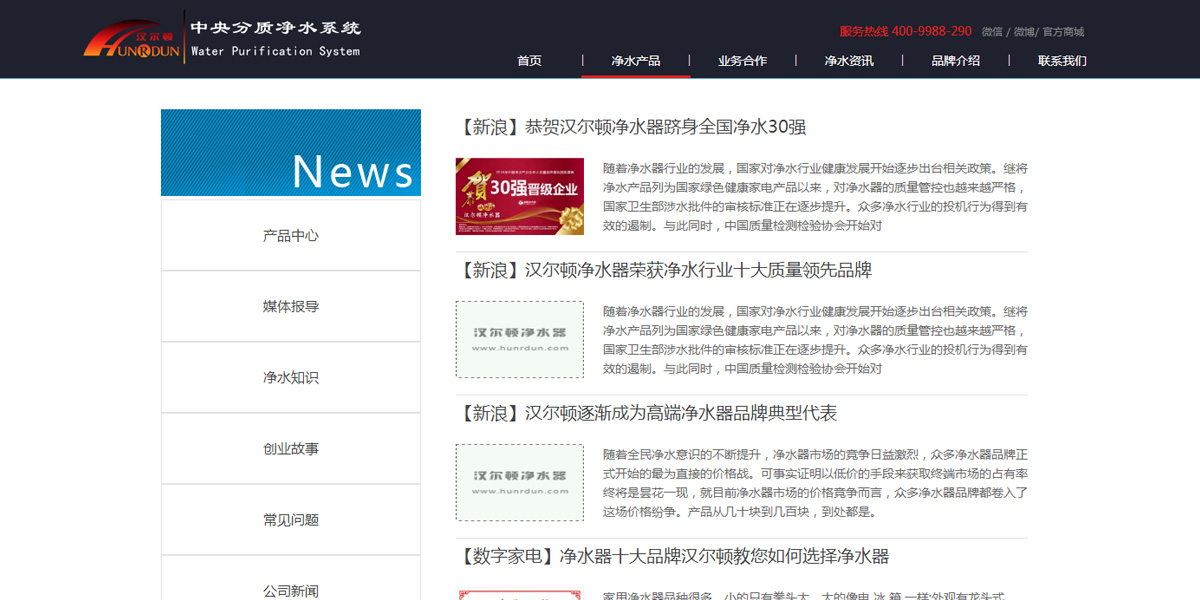Go to 业务合作 in the navigation bar
Screen dimensions: 1200x600
pos(742,61)
